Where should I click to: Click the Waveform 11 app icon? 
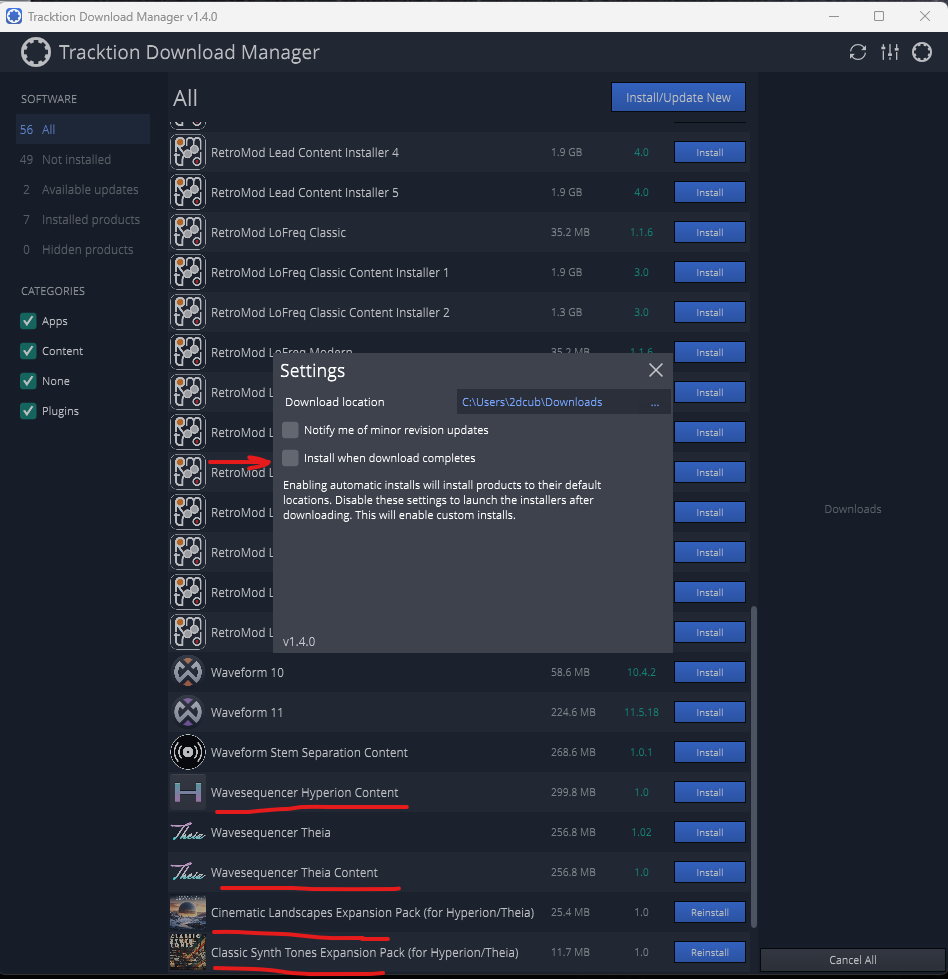click(188, 712)
